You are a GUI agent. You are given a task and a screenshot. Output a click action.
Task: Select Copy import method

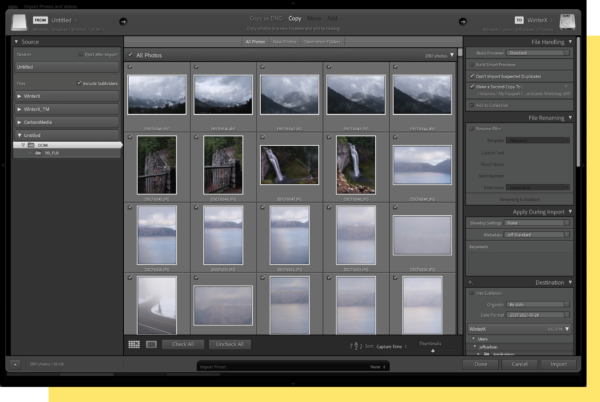pos(295,18)
